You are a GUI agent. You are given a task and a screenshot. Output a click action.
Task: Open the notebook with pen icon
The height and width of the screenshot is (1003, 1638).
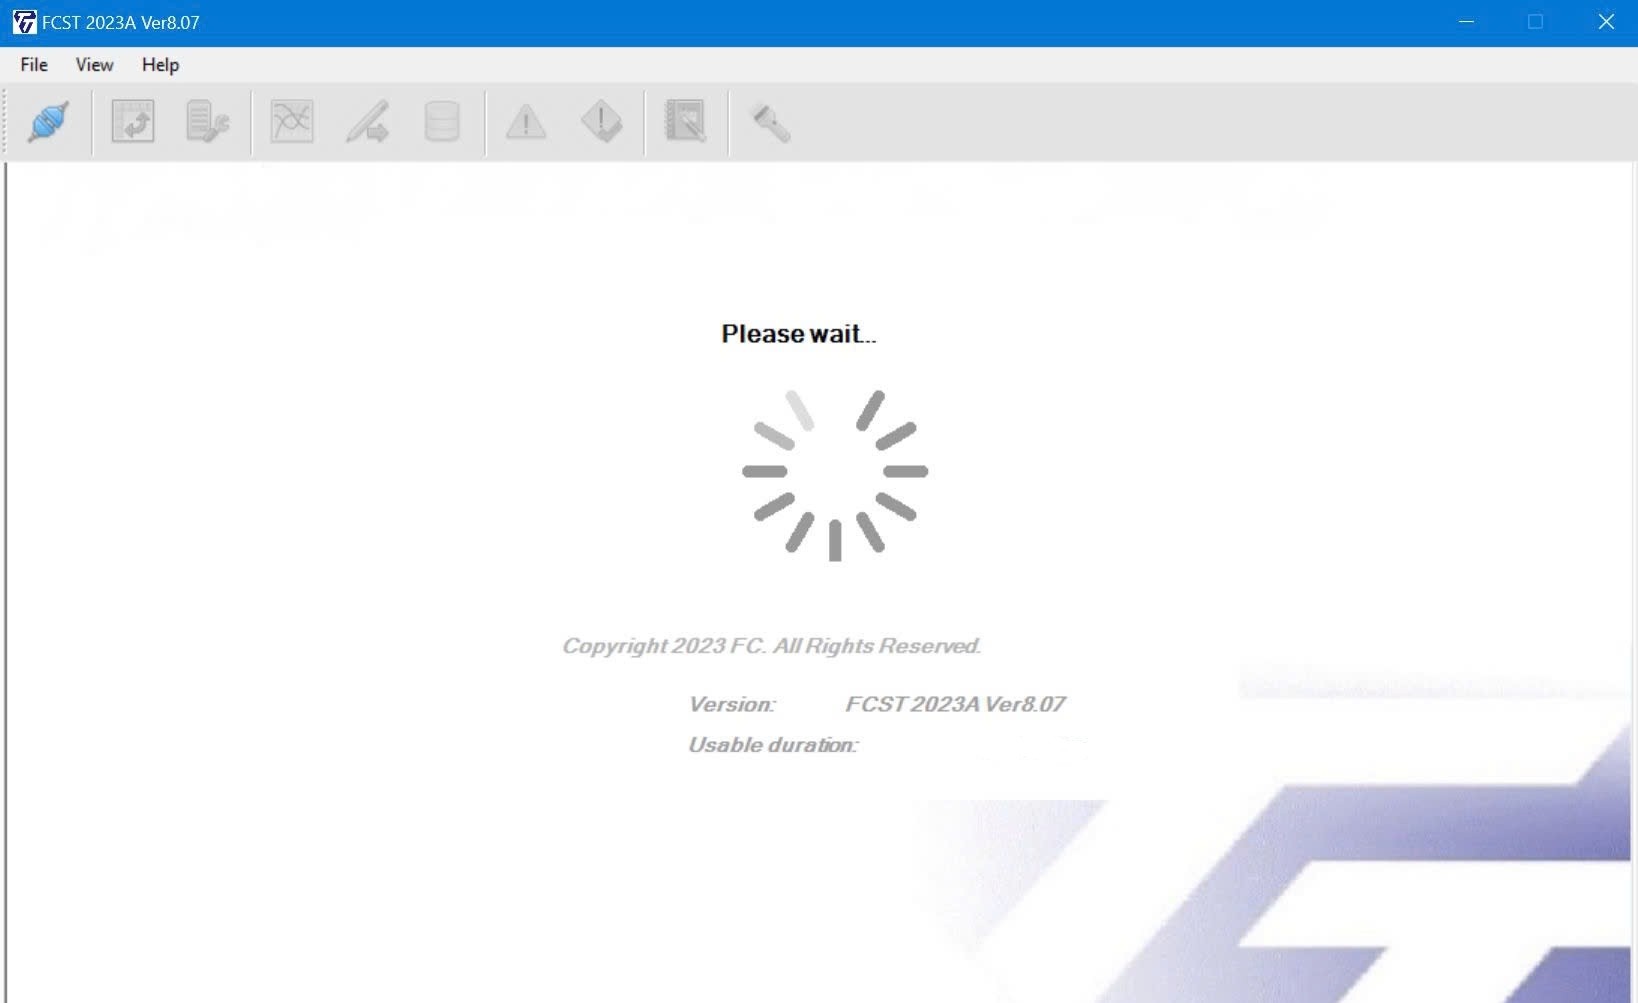pyautogui.click(x=686, y=122)
